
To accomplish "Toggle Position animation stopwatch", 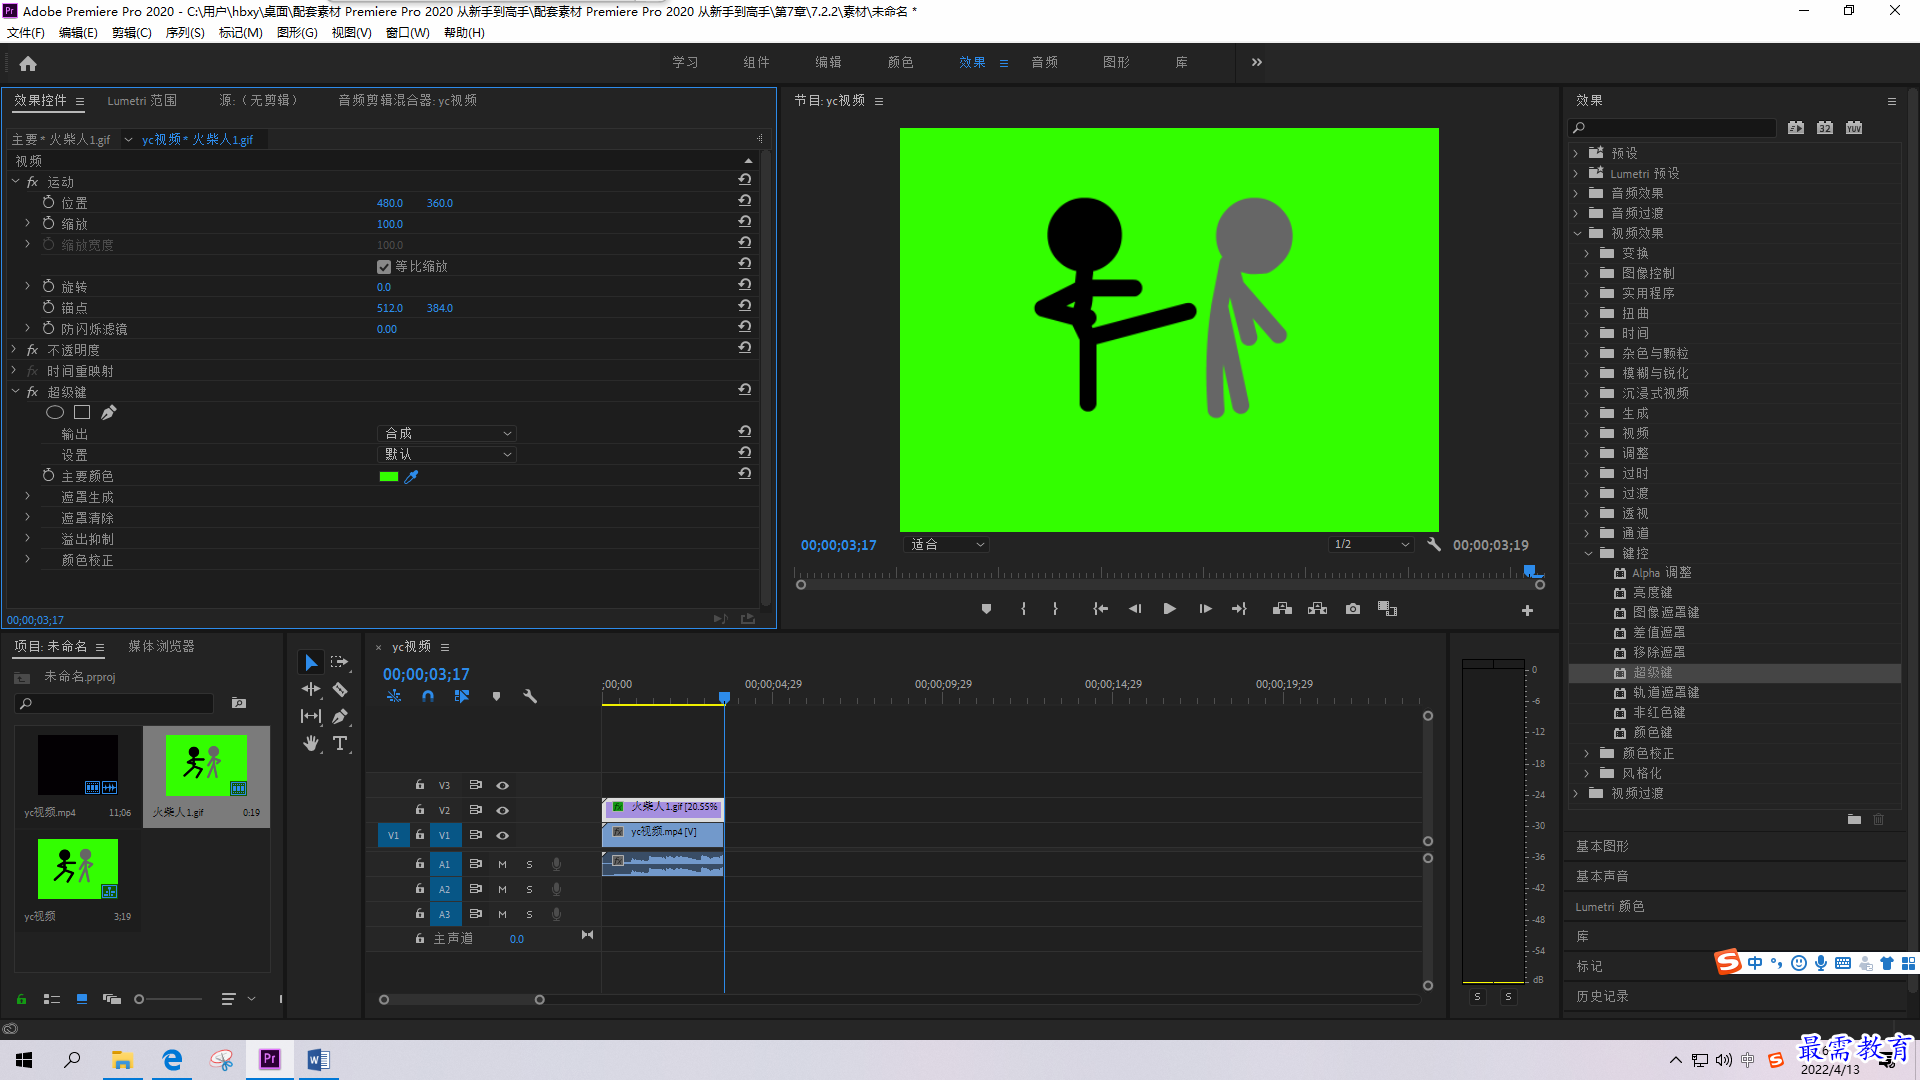I will 48,202.
